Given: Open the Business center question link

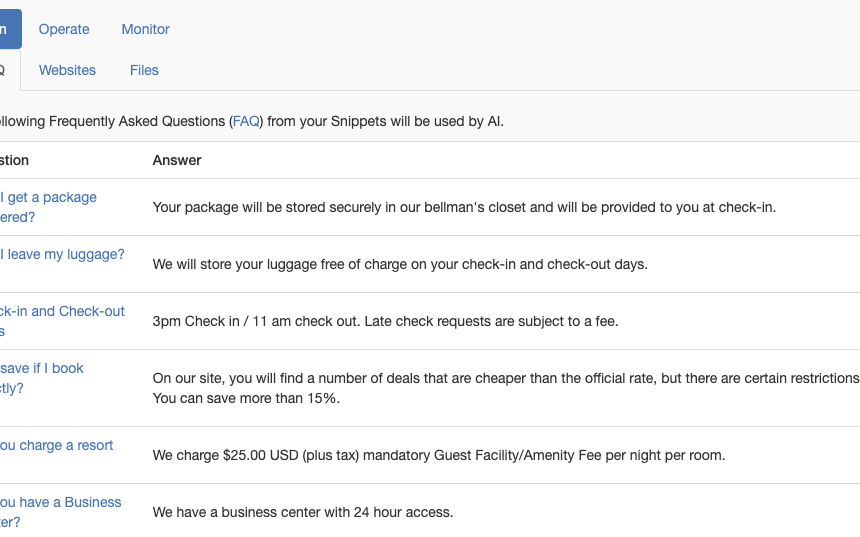Looking at the screenshot, I should click(x=60, y=512).
